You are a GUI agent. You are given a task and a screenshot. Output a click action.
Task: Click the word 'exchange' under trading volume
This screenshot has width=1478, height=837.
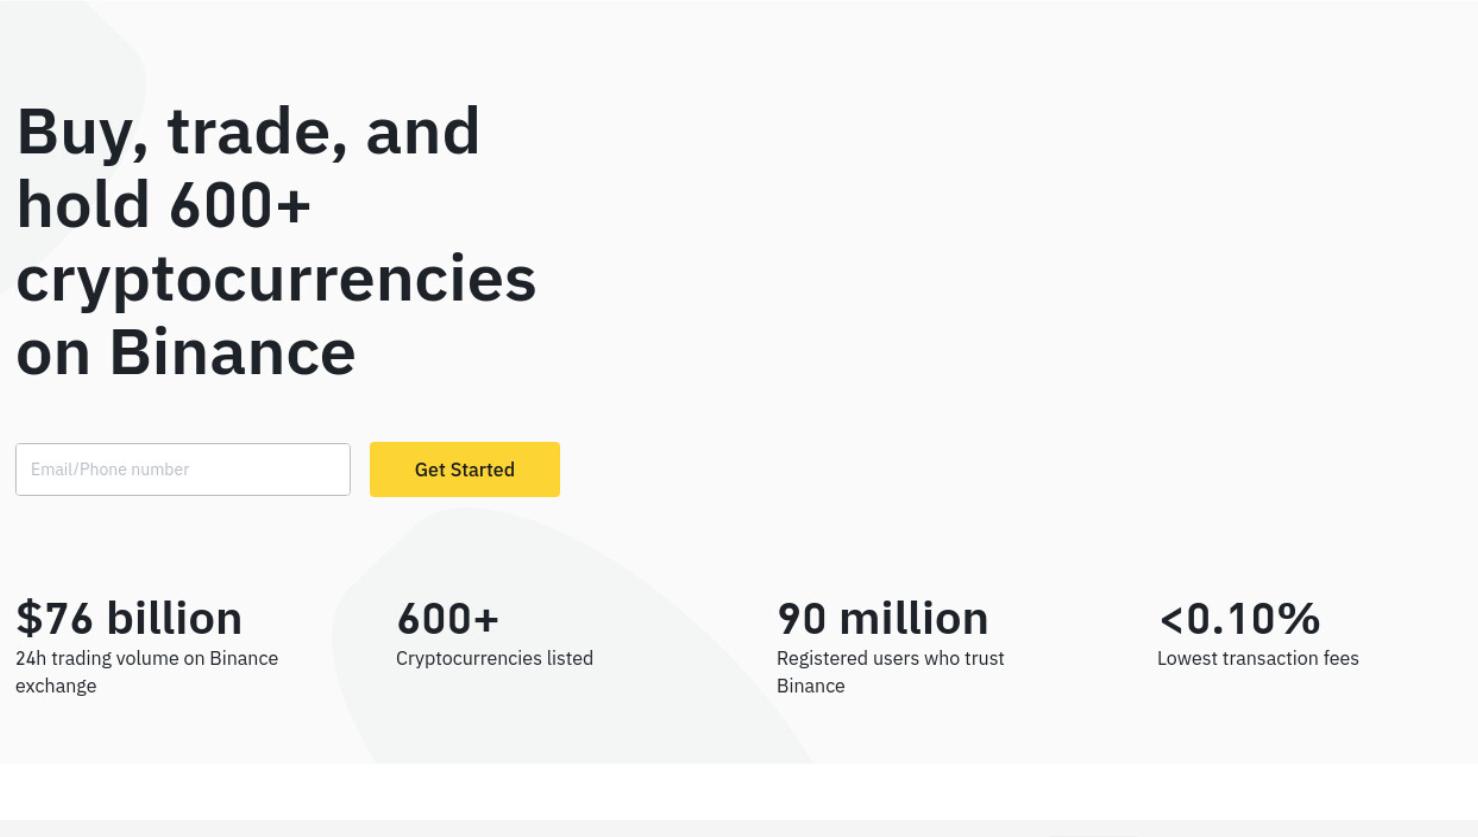56,686
